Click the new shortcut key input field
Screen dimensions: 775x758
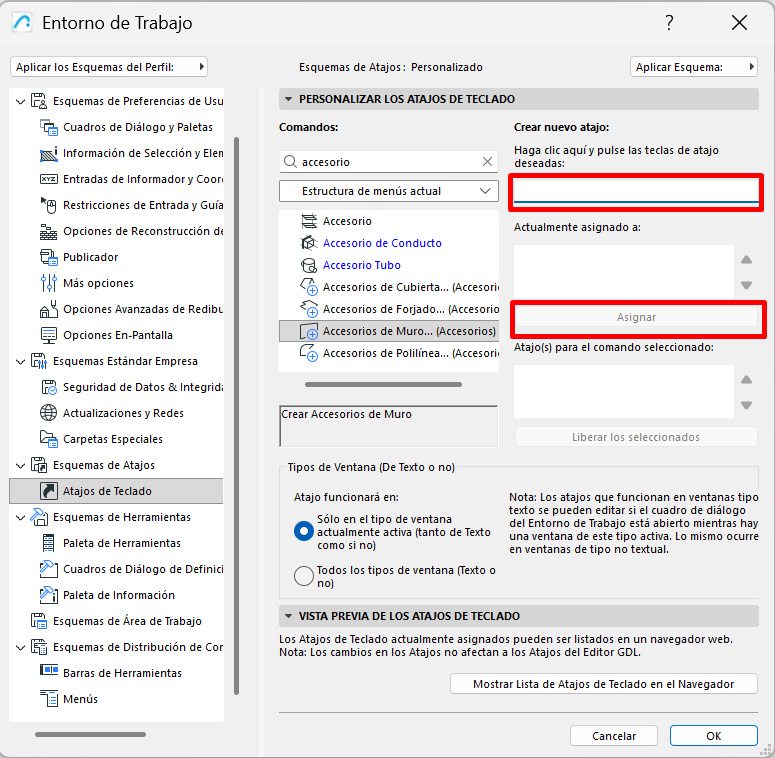coord(635,190)
